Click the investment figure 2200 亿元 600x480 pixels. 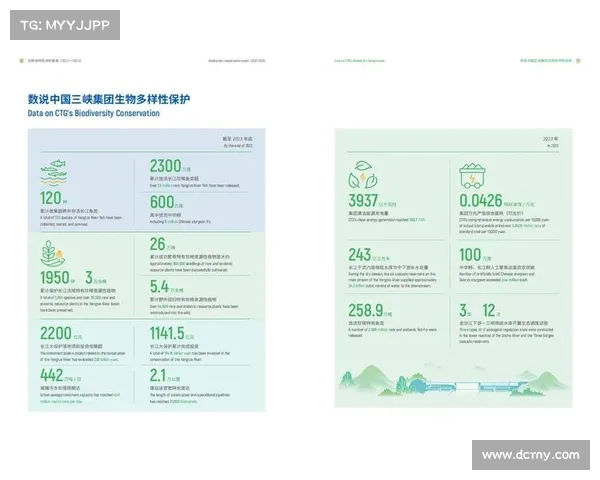point(60,333)
